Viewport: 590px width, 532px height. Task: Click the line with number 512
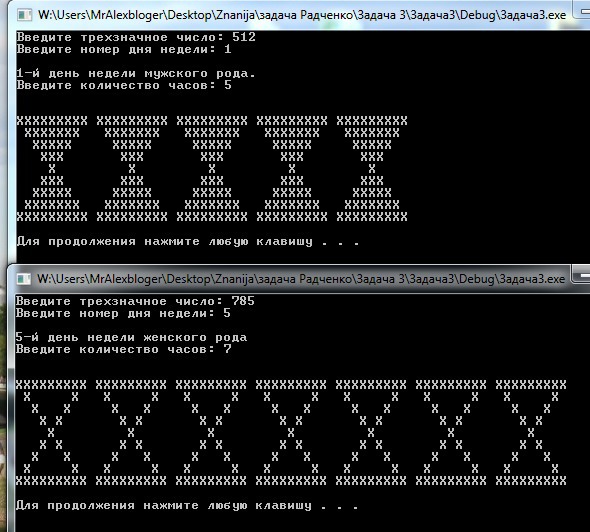point(136,37)
